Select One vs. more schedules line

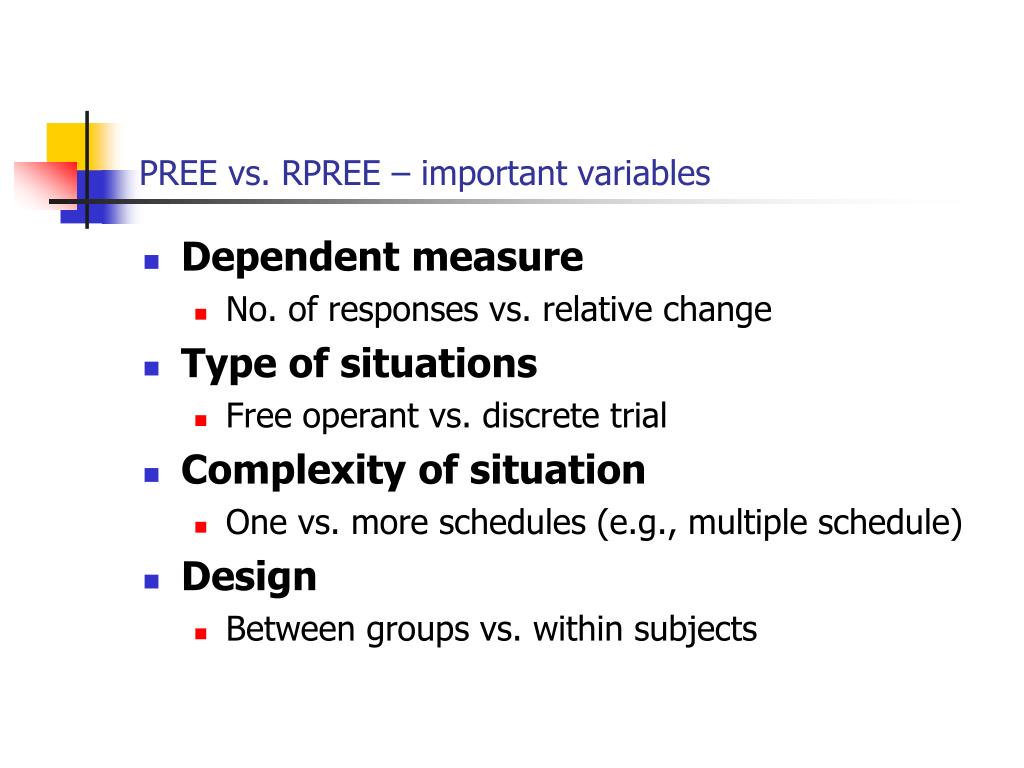click(594, 523)
